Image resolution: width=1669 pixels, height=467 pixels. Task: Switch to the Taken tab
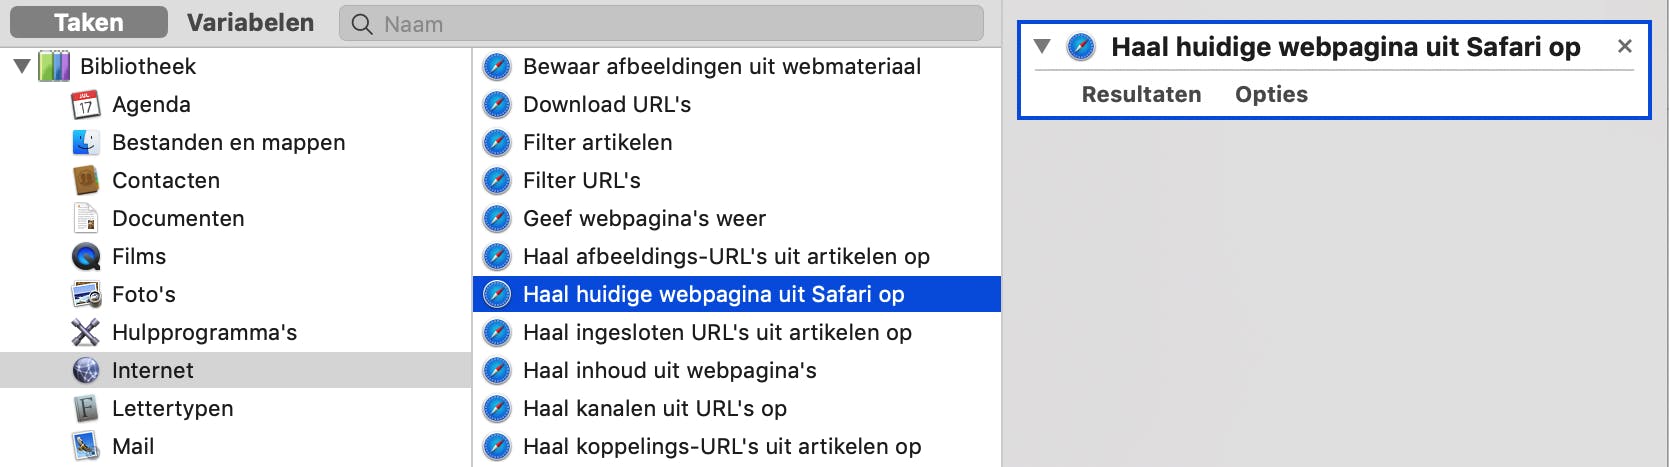(89, 23)
